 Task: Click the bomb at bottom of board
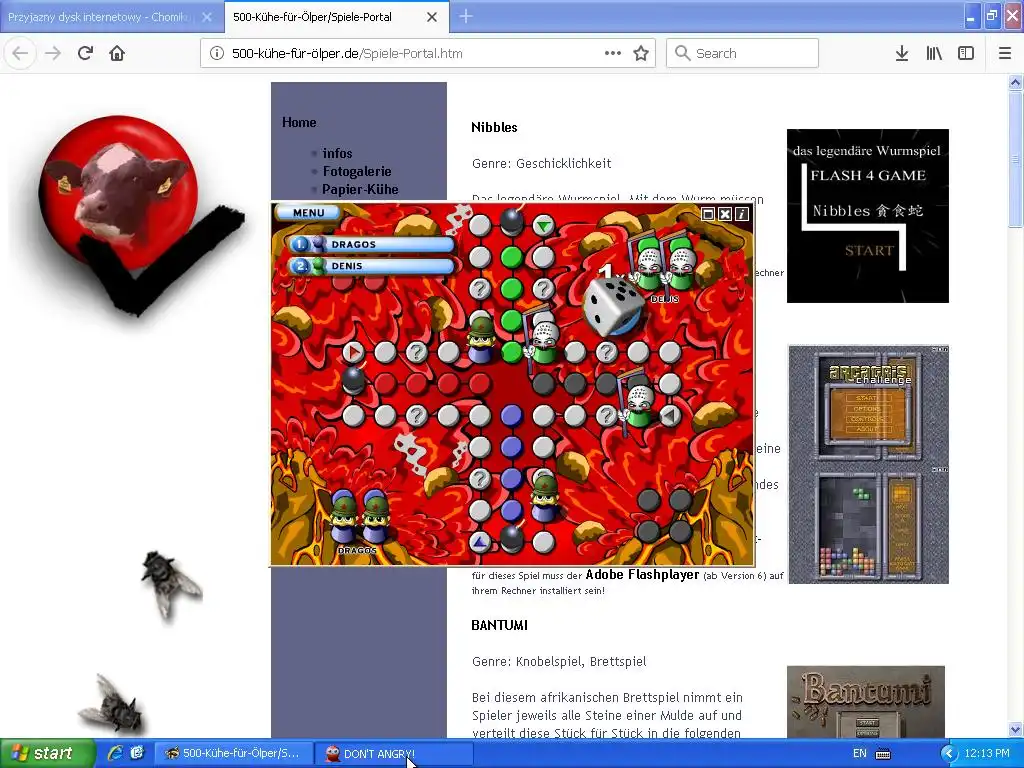511,537
